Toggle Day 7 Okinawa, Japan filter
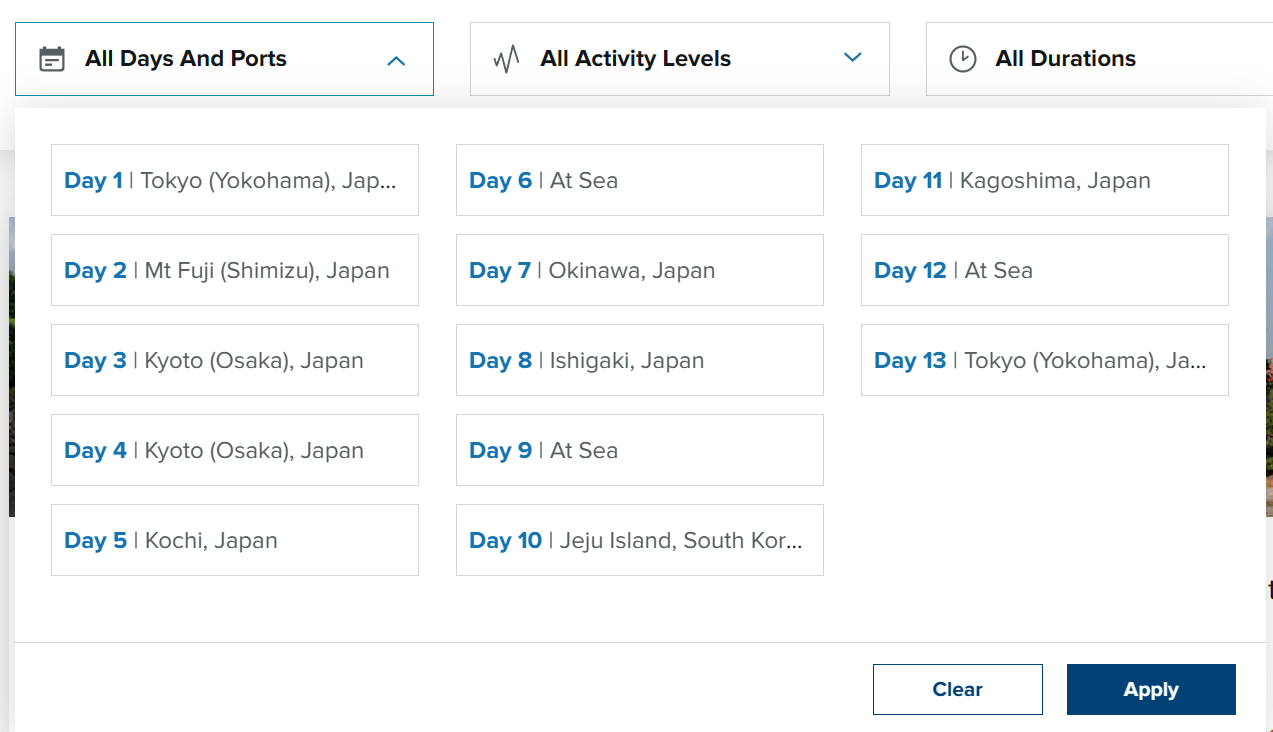The width and height of the screenshot is (1273, 732). (639, 270)
